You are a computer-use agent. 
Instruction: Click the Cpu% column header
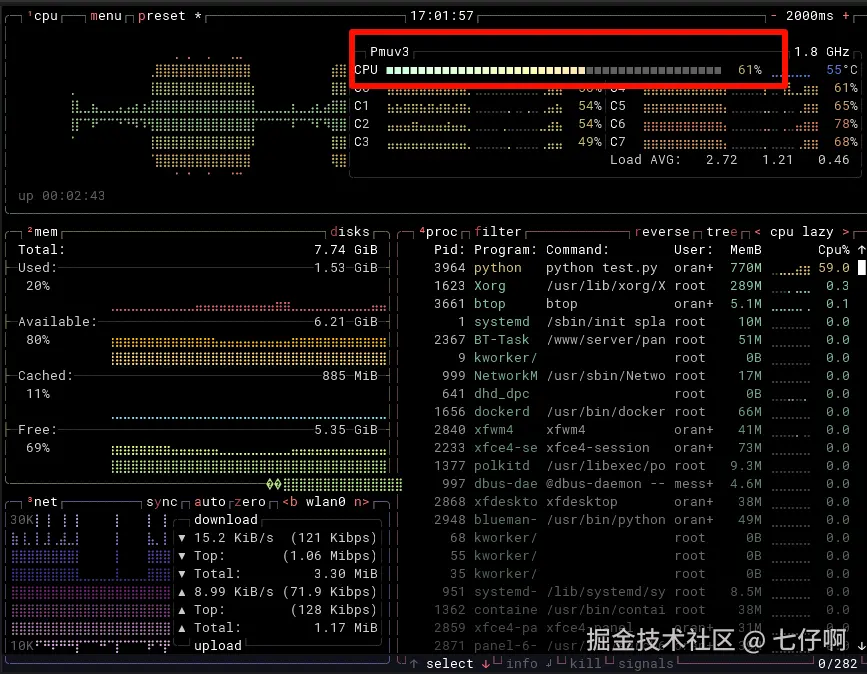click(834, 250)
